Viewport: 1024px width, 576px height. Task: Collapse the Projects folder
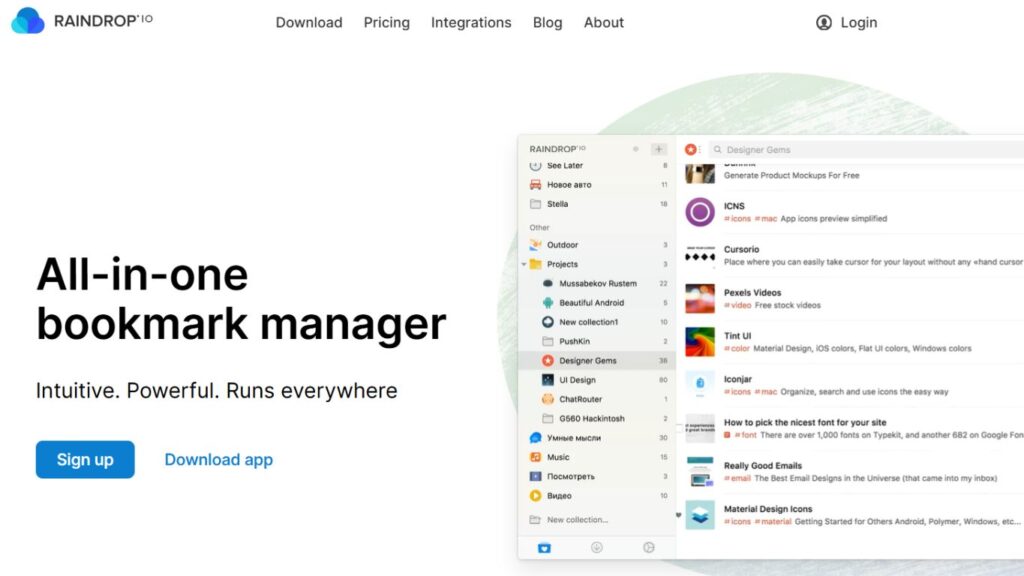click(x=524, y=263)
